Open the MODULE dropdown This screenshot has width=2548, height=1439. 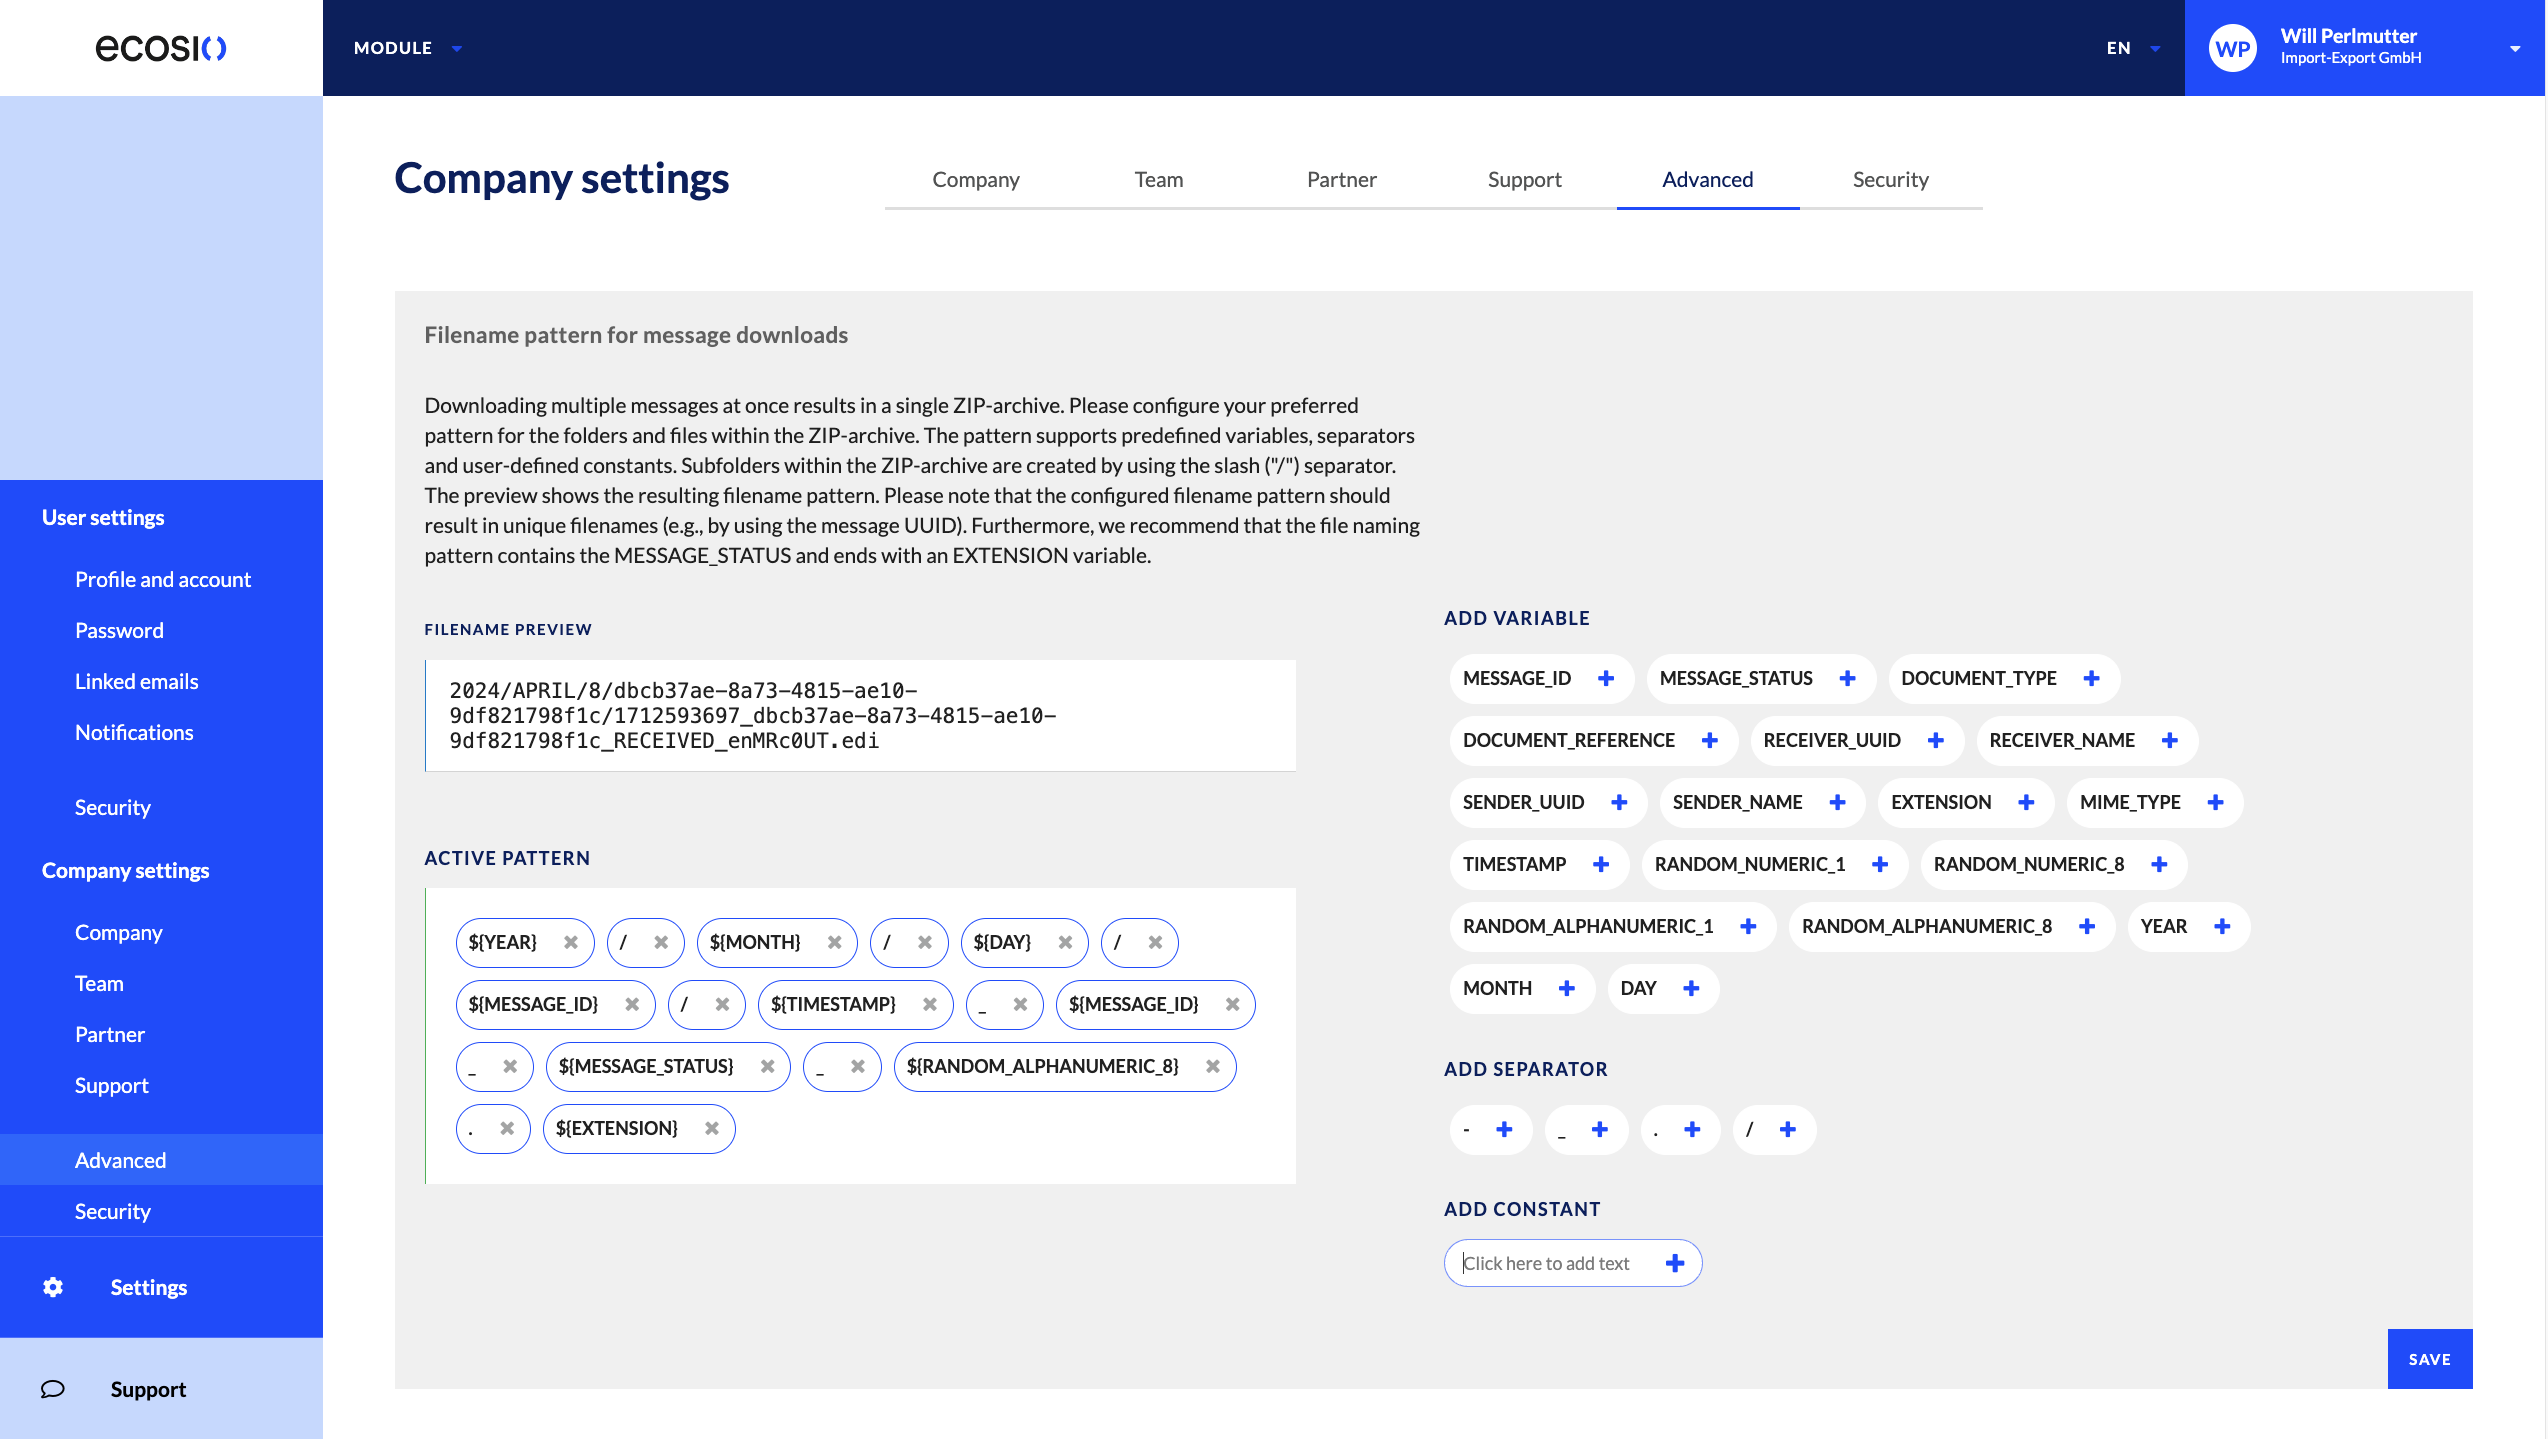(x=407, y=48)
